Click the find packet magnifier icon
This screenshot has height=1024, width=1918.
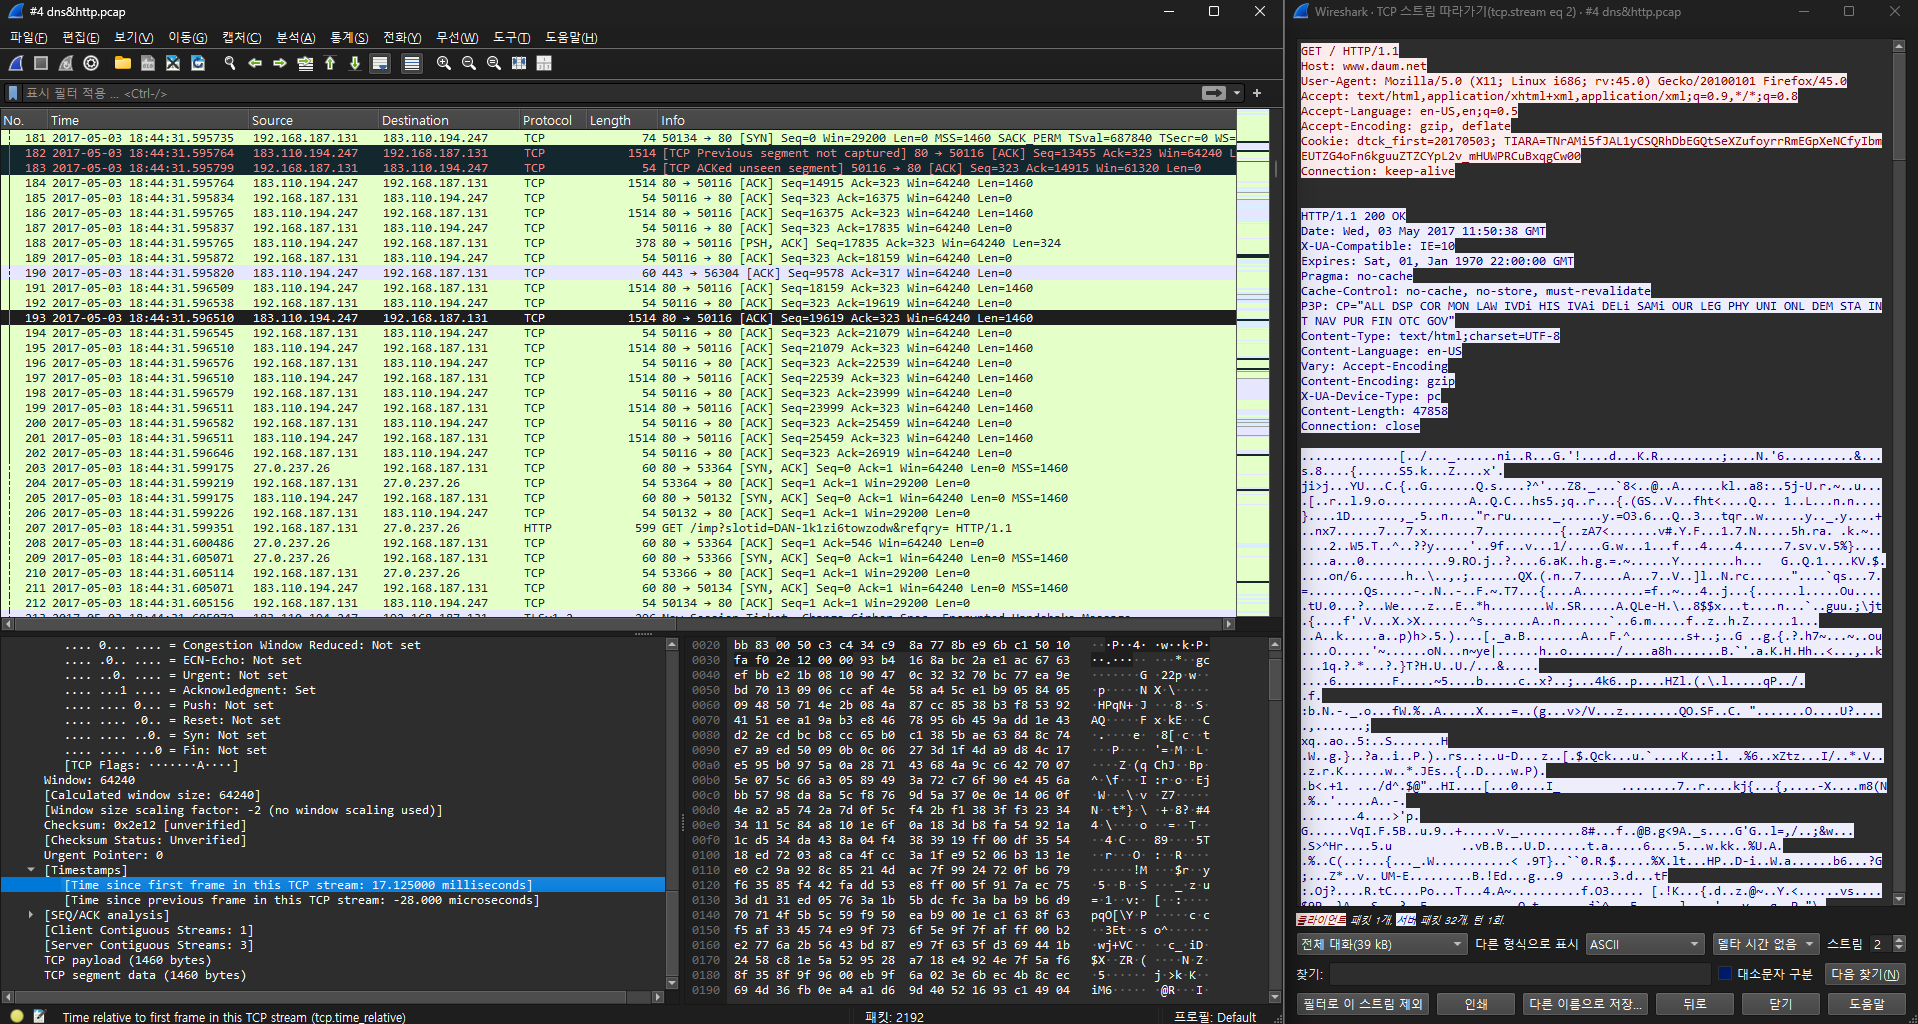pos(230,63)
